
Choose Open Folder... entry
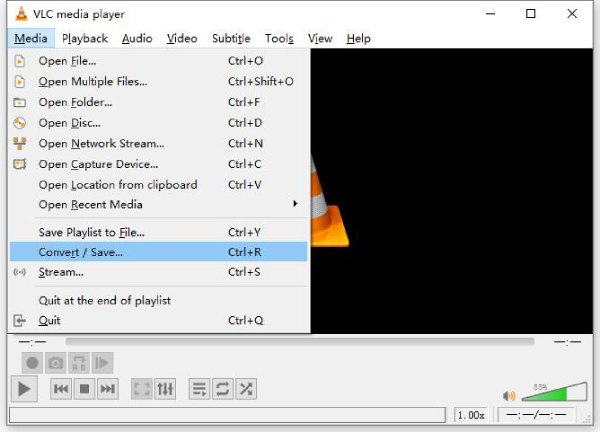[x=158, y=102]
